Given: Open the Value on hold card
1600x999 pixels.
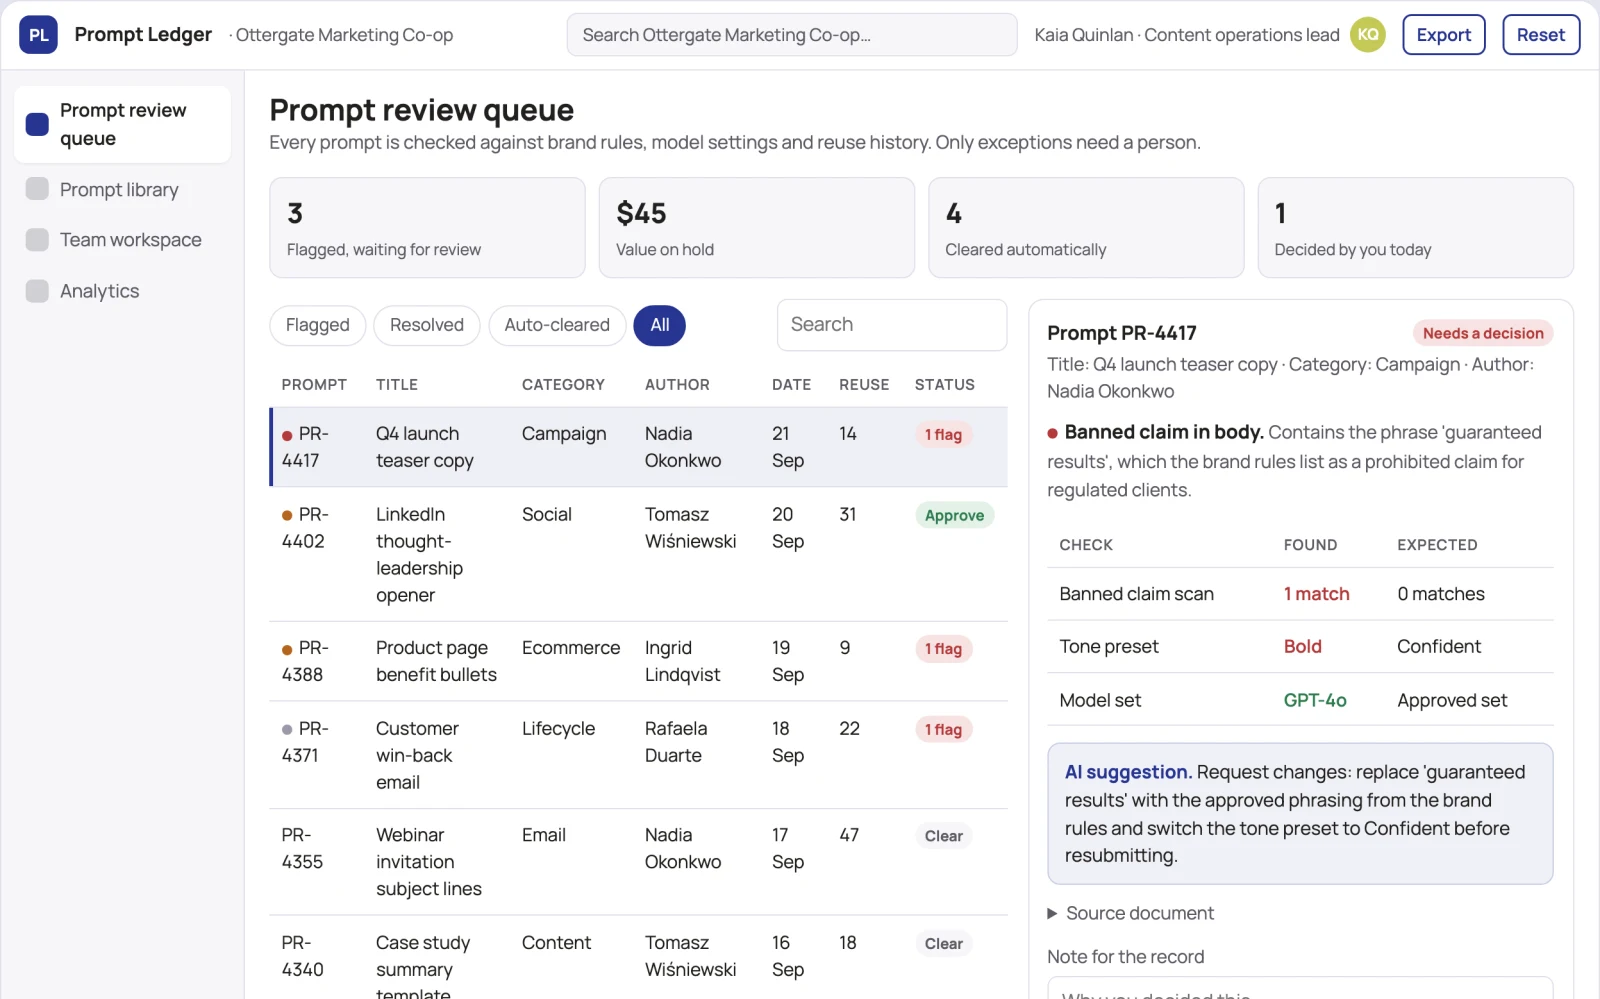Looking at the screenshot, I should click(x=756, y=228).
